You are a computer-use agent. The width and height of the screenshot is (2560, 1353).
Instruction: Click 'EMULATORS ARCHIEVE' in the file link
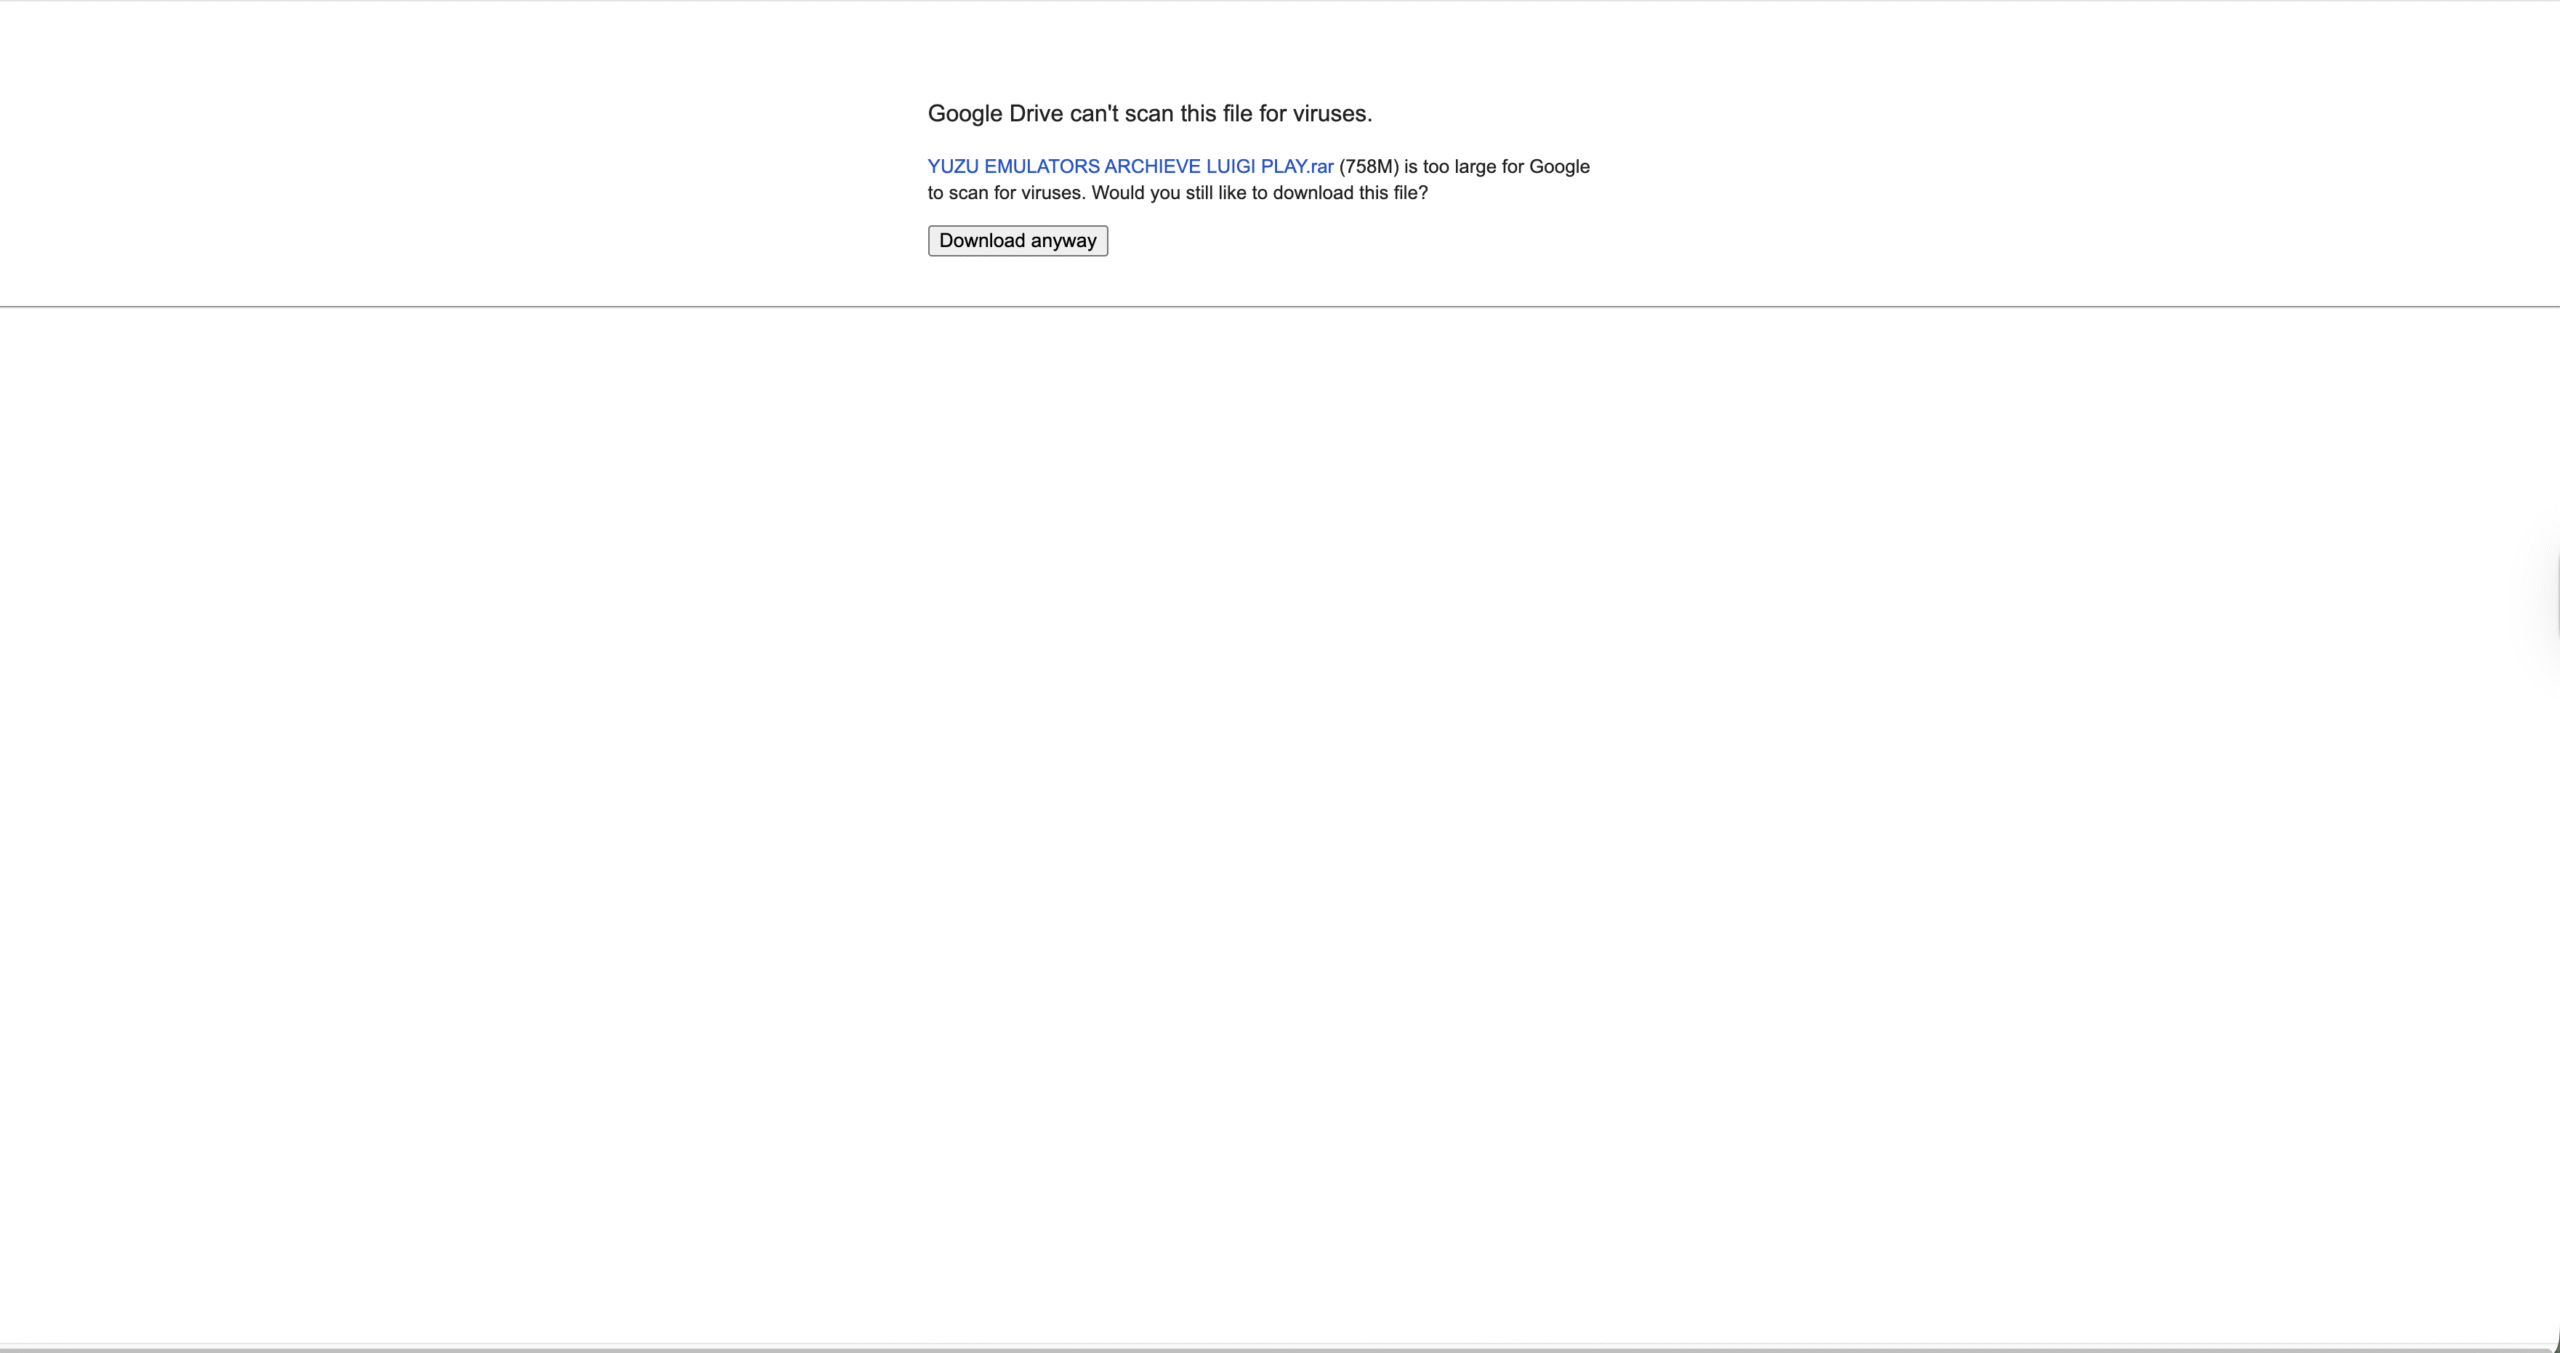click(x=1091, y=167)
